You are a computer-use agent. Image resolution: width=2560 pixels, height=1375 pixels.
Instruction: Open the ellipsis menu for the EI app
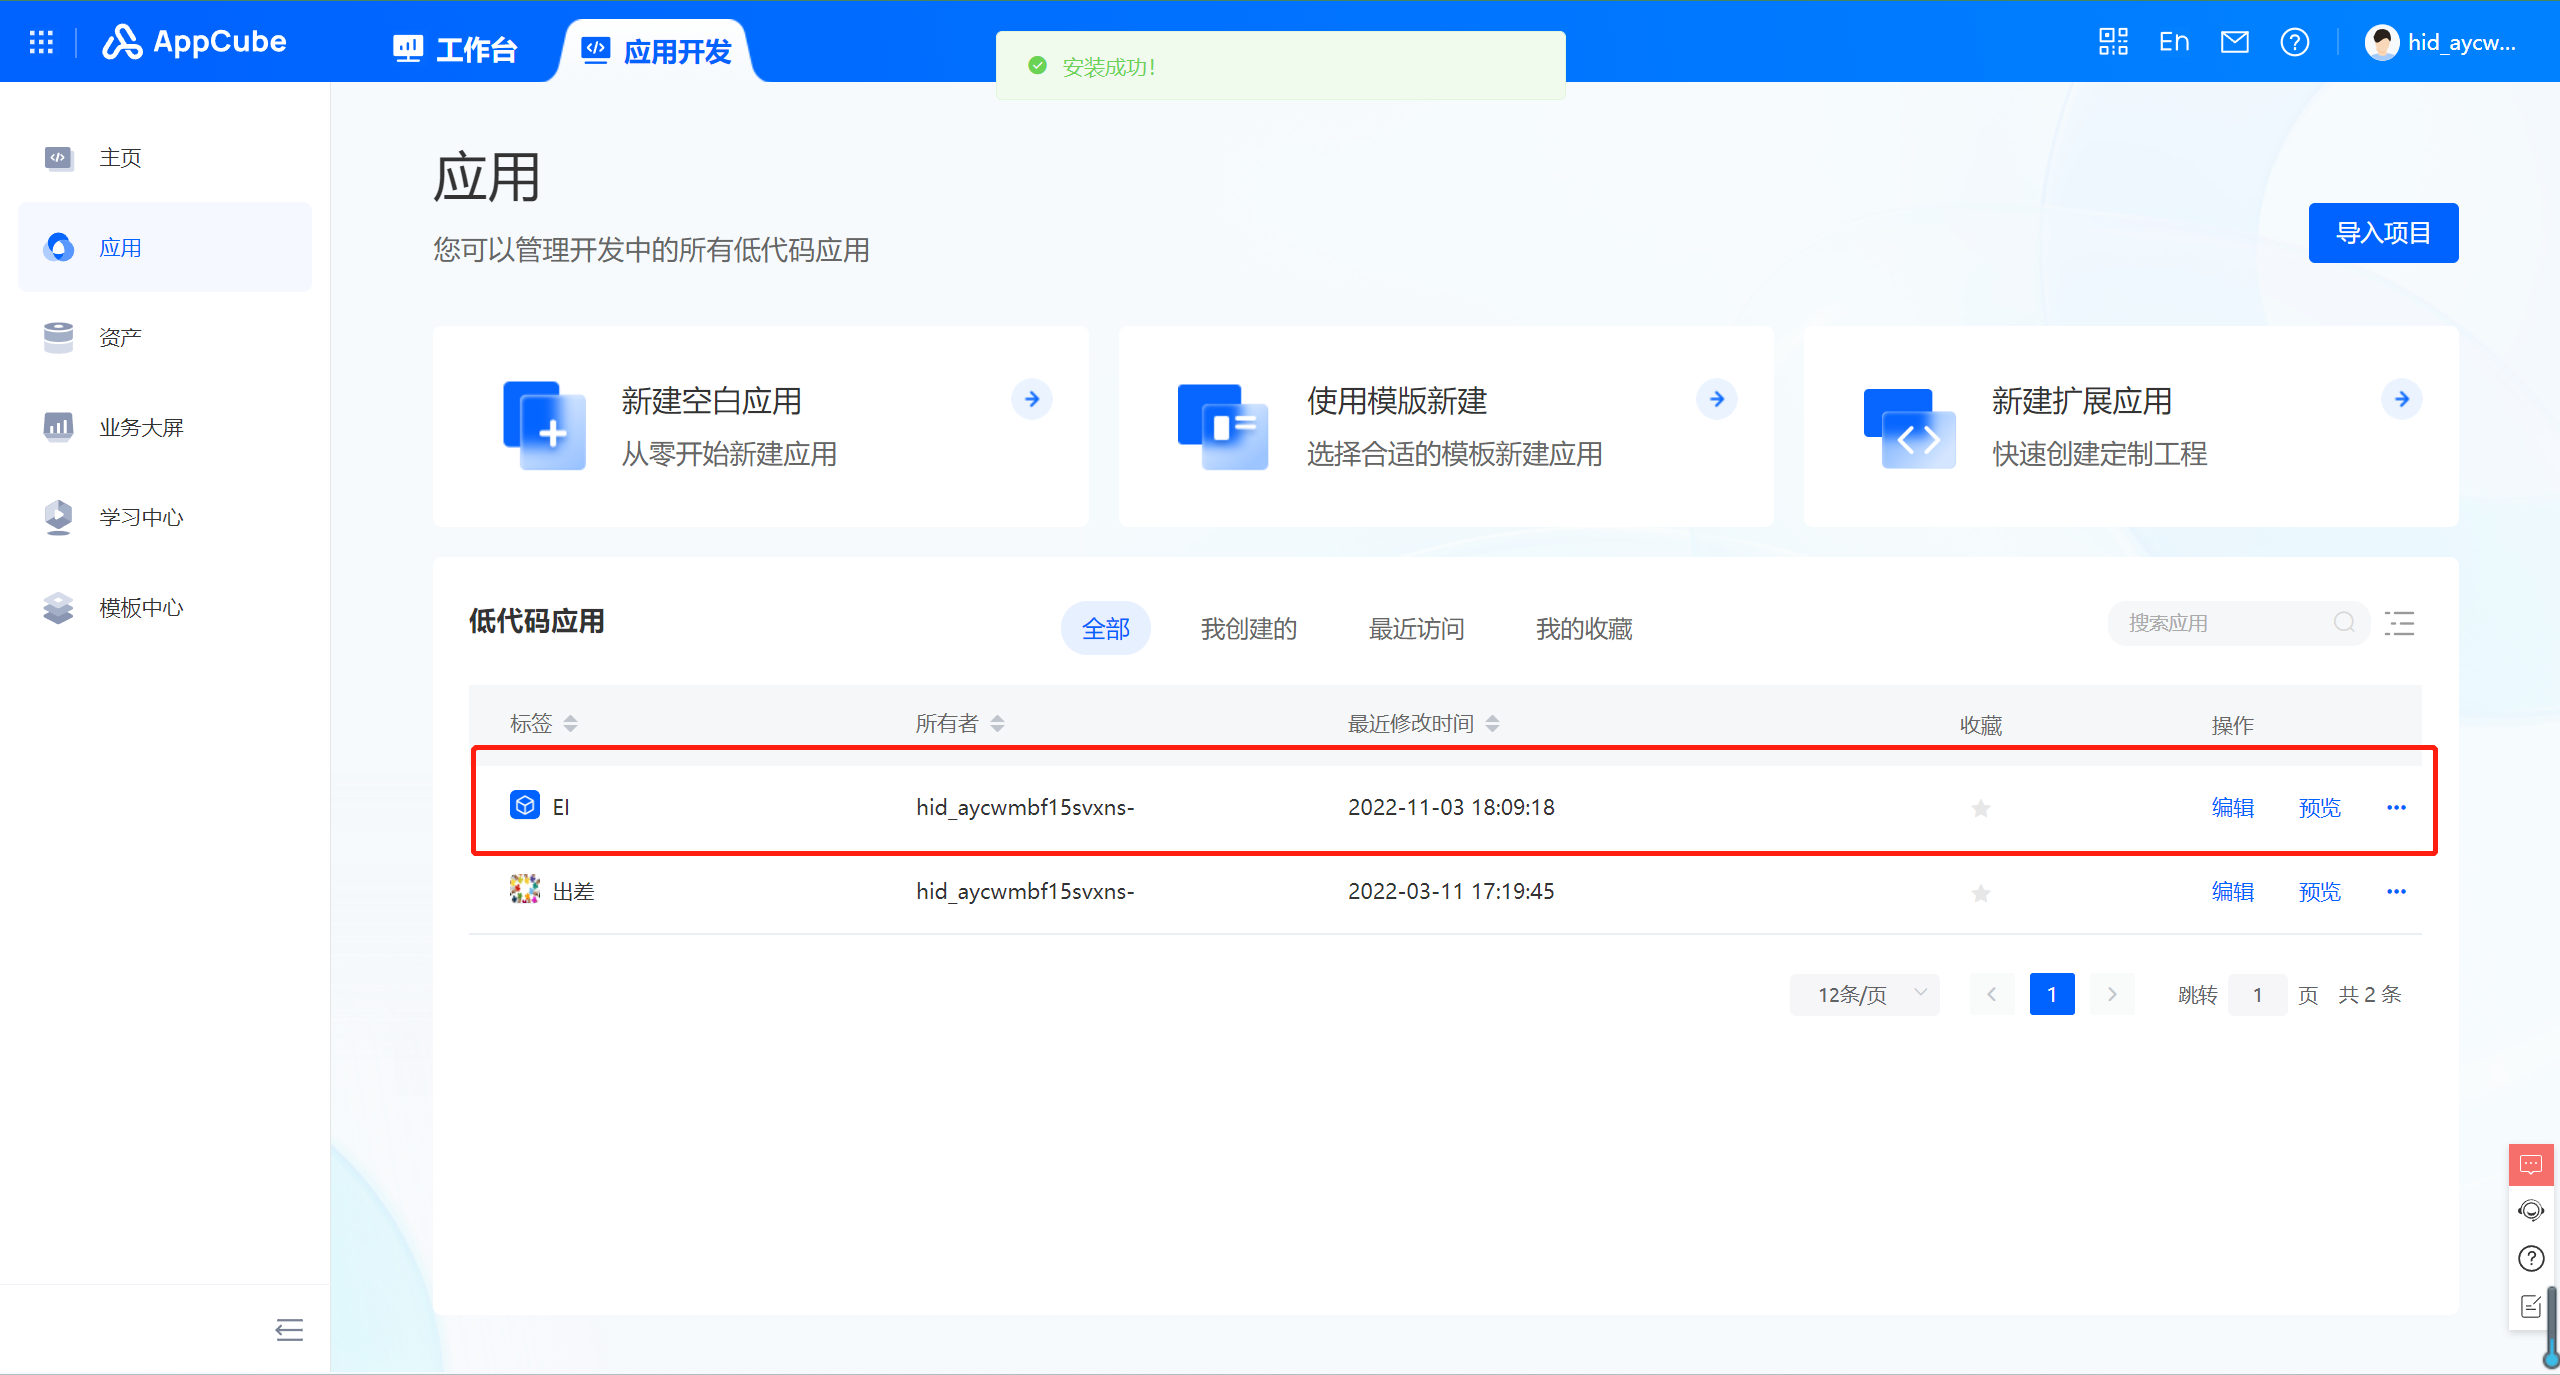2397,807
